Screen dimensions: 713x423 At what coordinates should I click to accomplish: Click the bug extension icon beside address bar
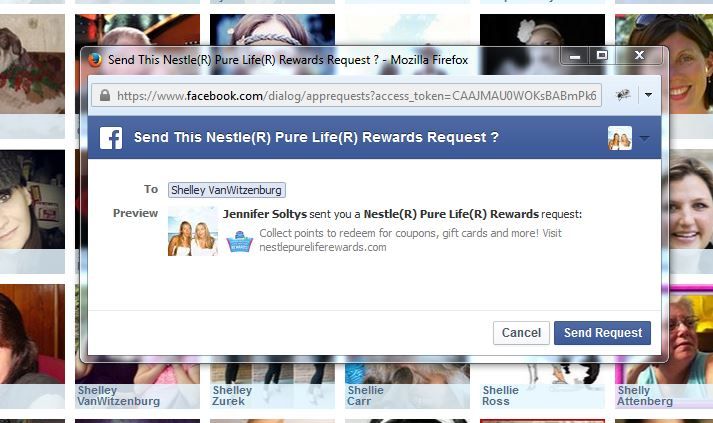click(x=623, y=95)
